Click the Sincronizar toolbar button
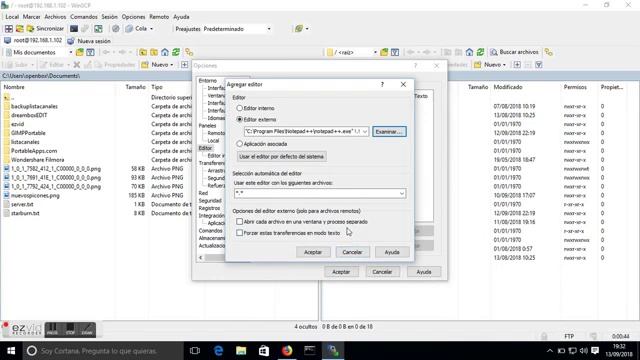 [45, 29]
